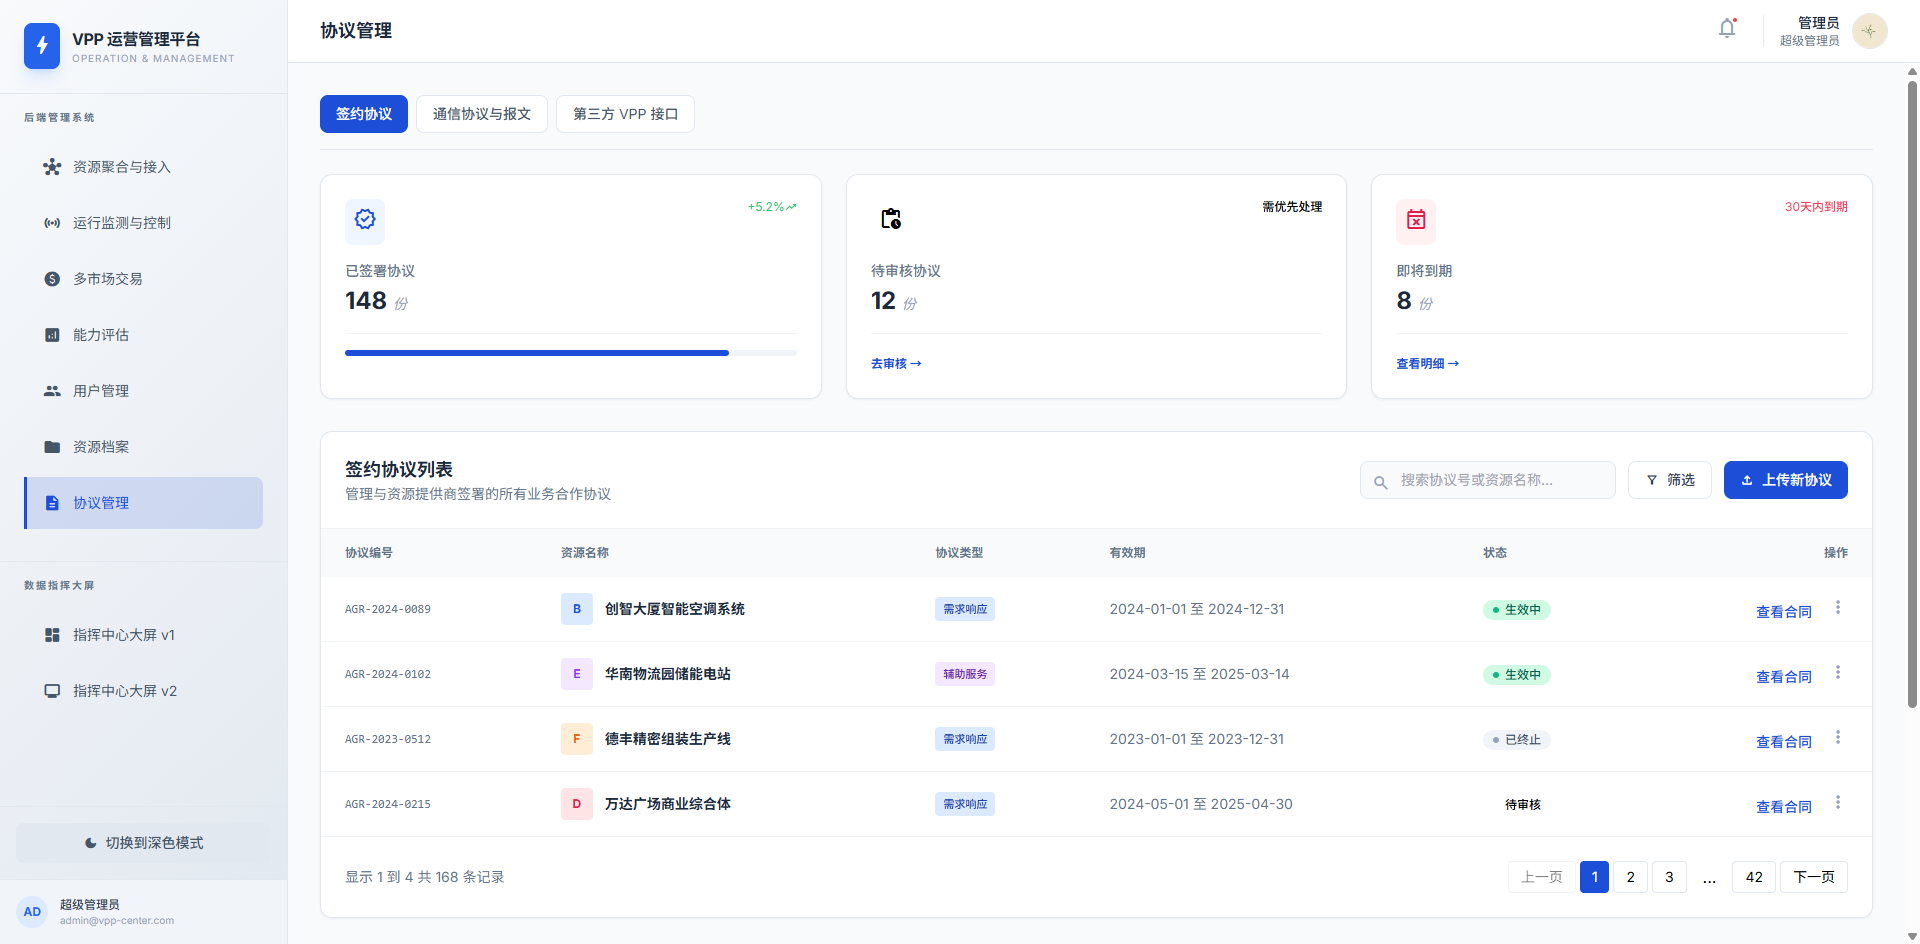The width and height of the screenshot is (1920, 944).
Task: Click the VPP lightning logo icon
Action: 42,46
